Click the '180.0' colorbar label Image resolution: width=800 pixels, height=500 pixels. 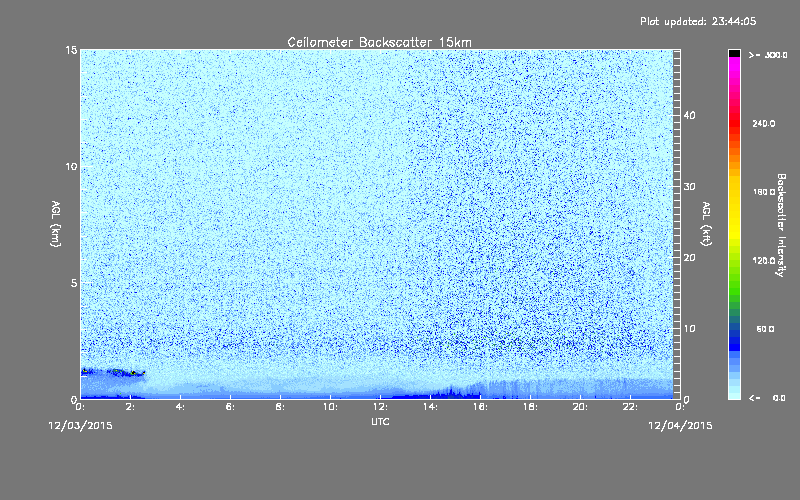pos(764,192)
